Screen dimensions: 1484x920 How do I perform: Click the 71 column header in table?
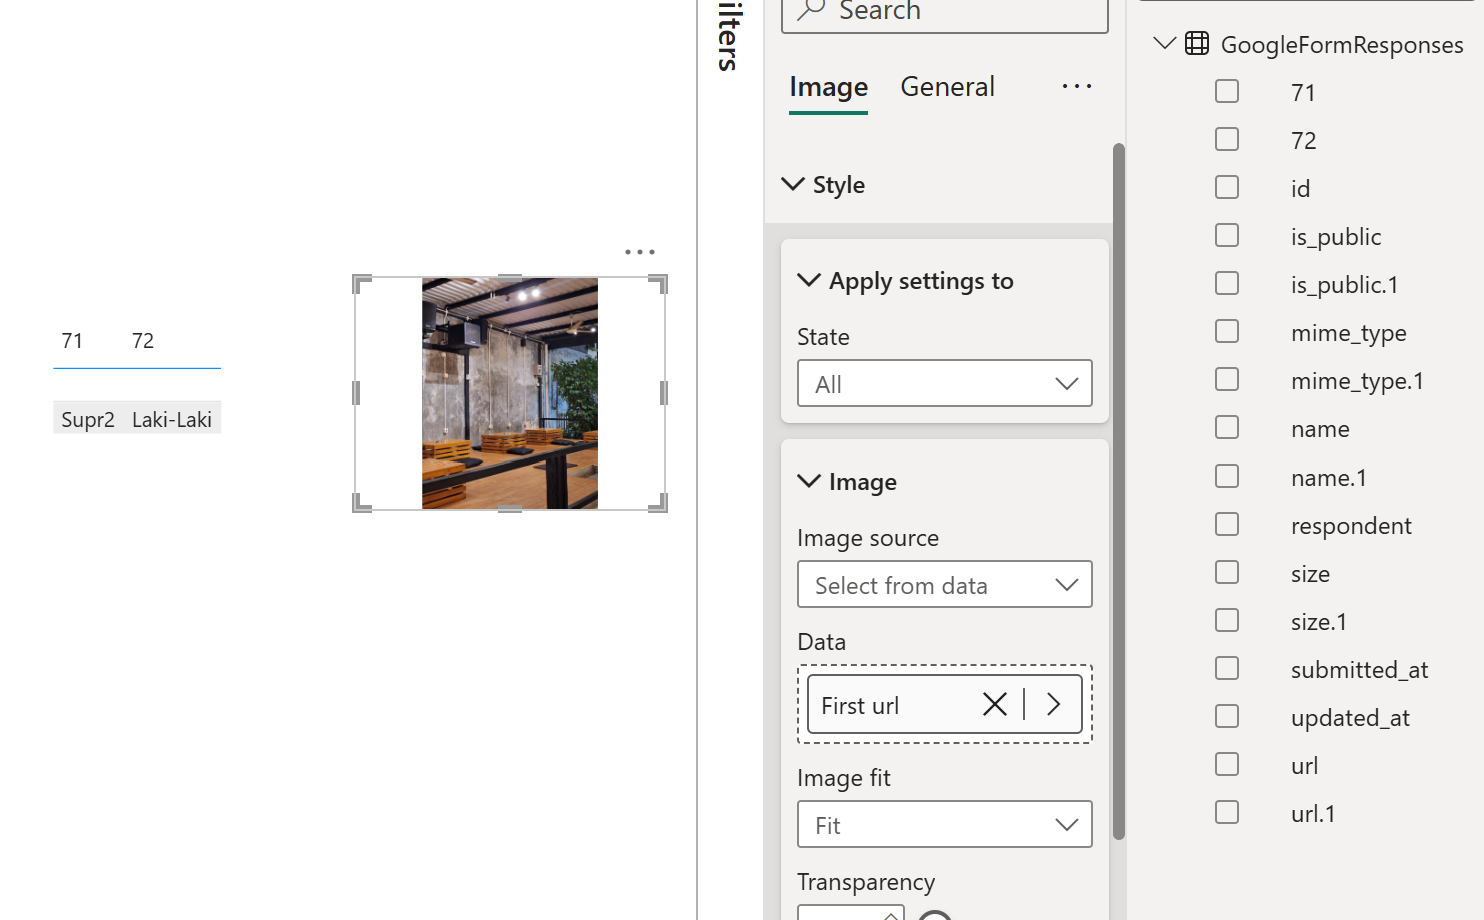[72, 341]
